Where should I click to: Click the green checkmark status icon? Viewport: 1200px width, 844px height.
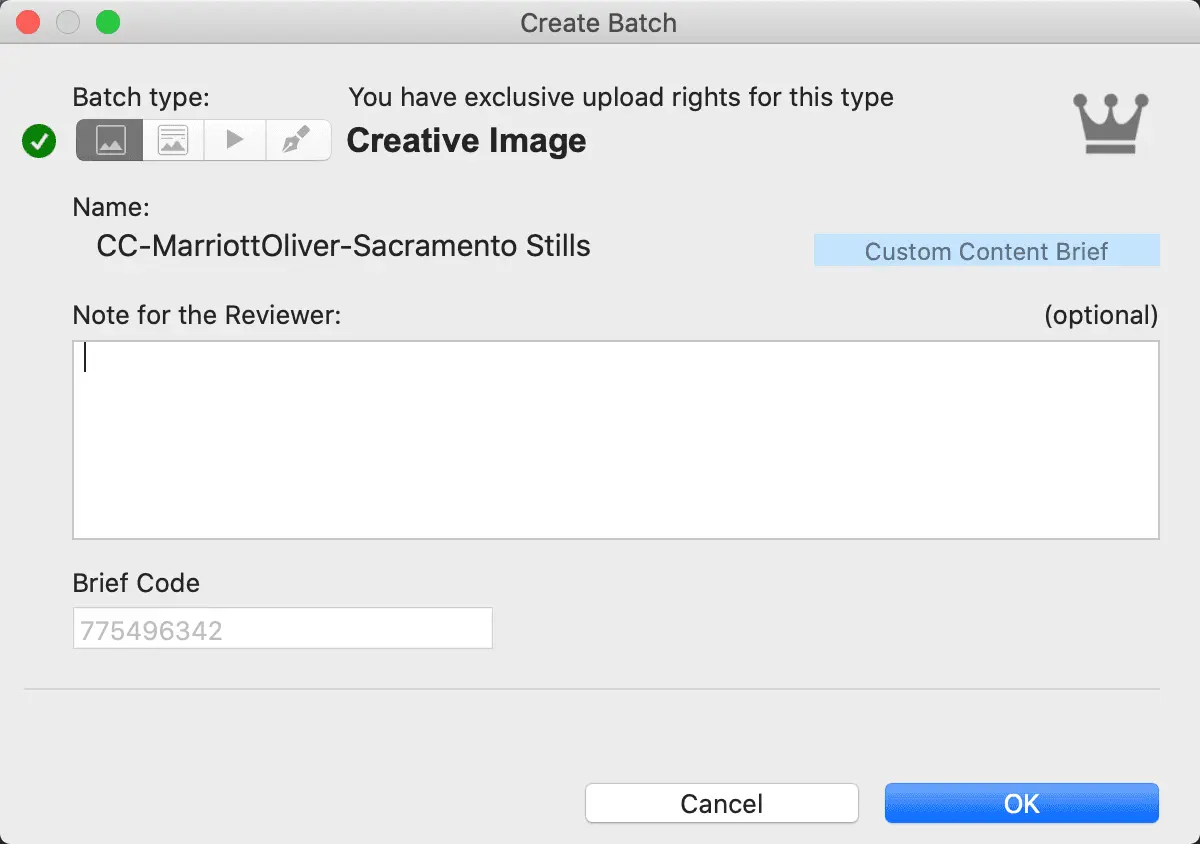(39, 142)
